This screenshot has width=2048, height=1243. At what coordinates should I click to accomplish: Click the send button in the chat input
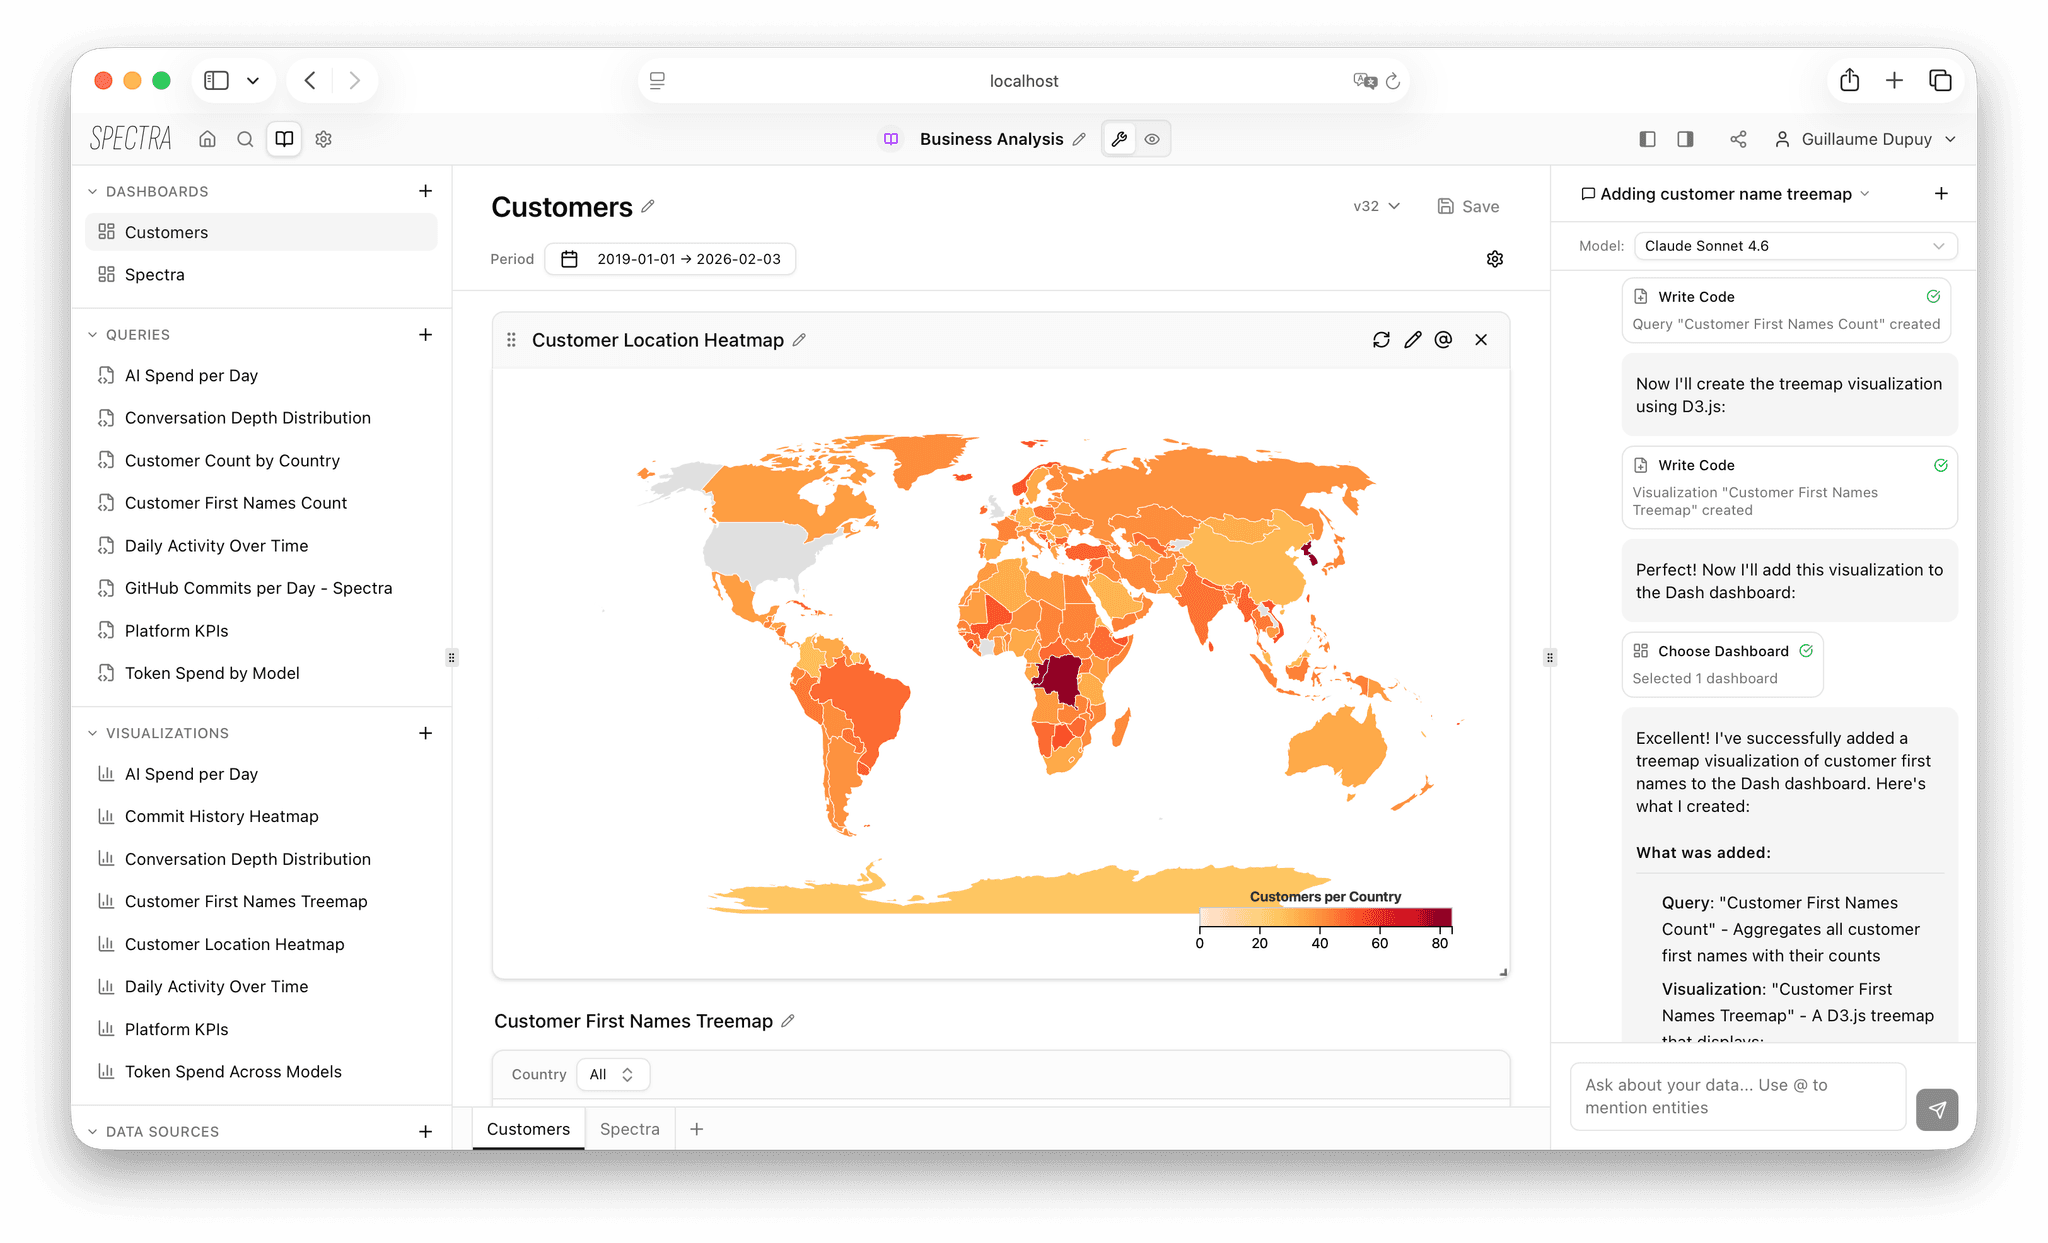(x=1937, y=1110)
